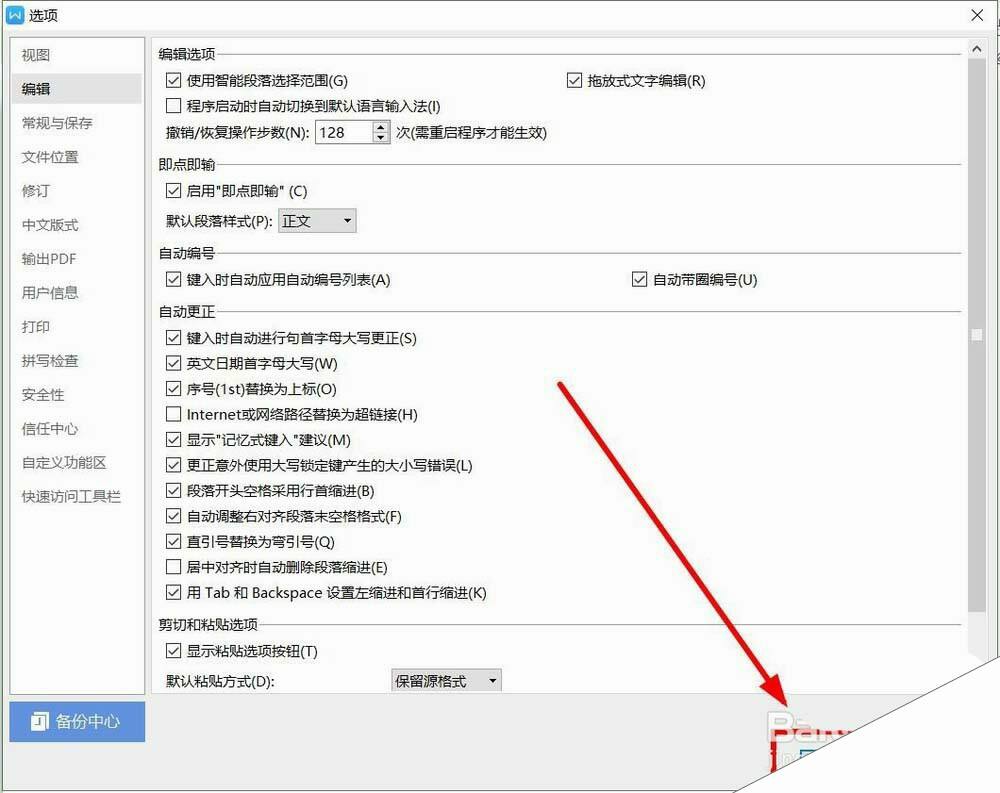Toggle 拖放式文字编辑(R) checkbox
The width and height of the screenshot is (1000, 793).
pyautogui.click(x=574, y=80)
